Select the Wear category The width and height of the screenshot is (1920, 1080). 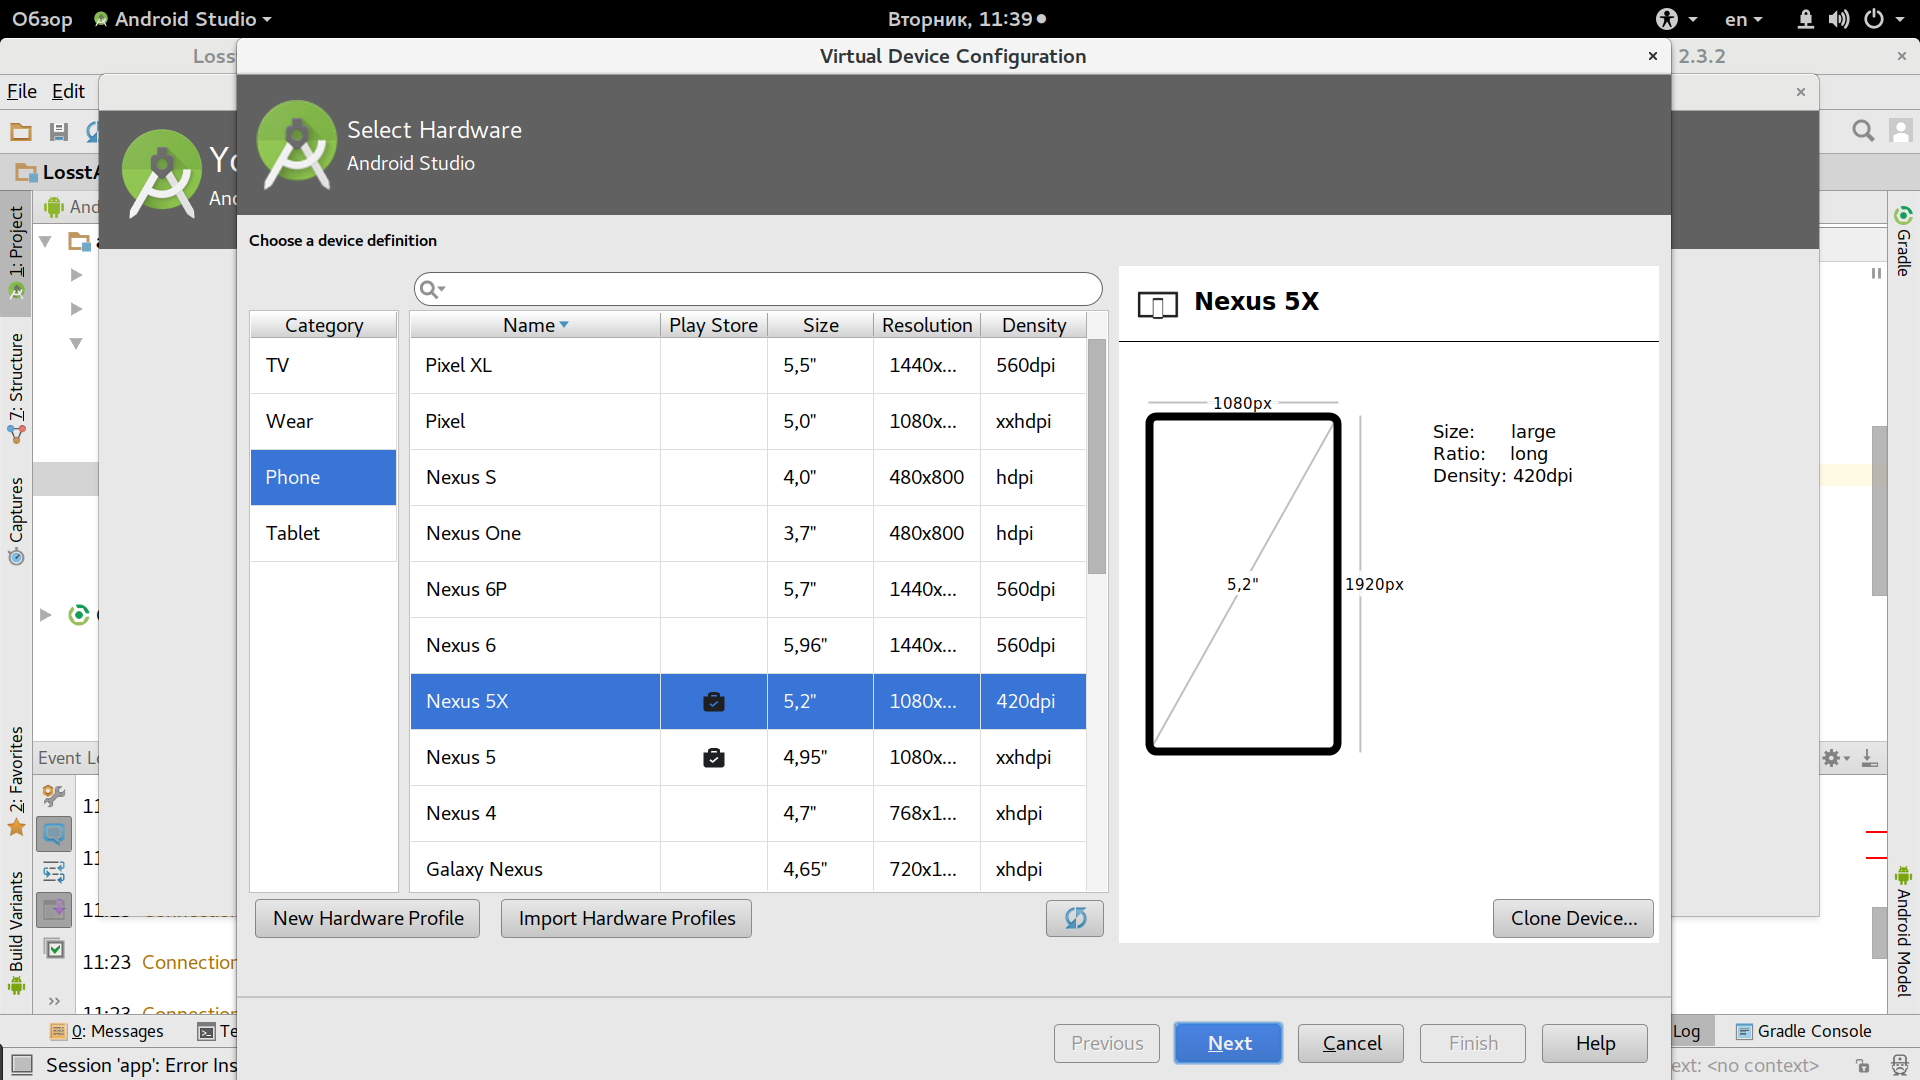coord(323,421)
